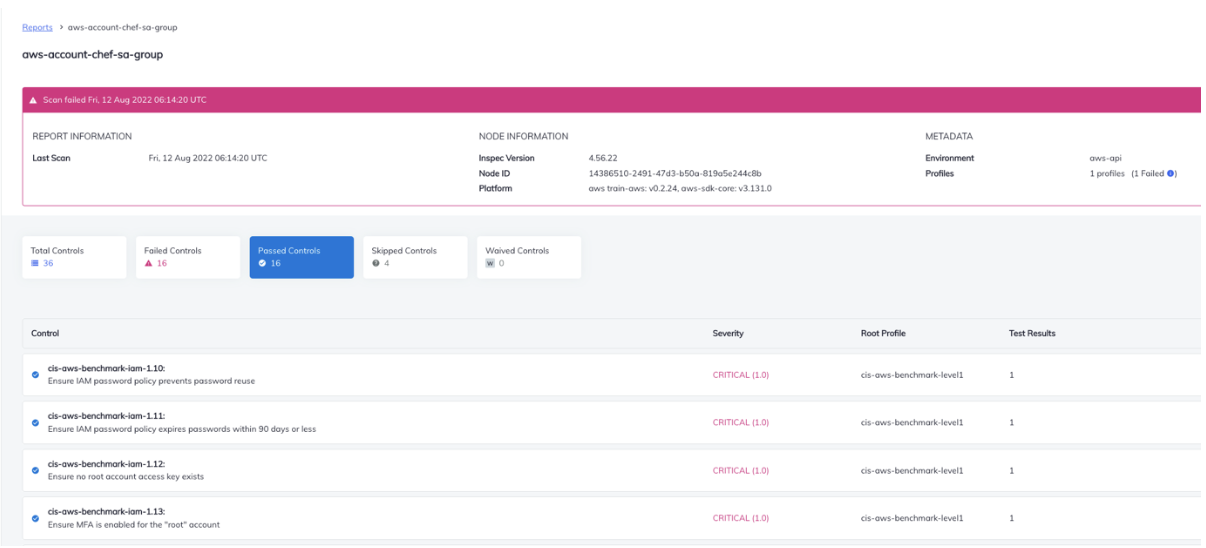The image size is (1206, 548).
Task: Show only Skipped Controls
Action: coord(414,257)
